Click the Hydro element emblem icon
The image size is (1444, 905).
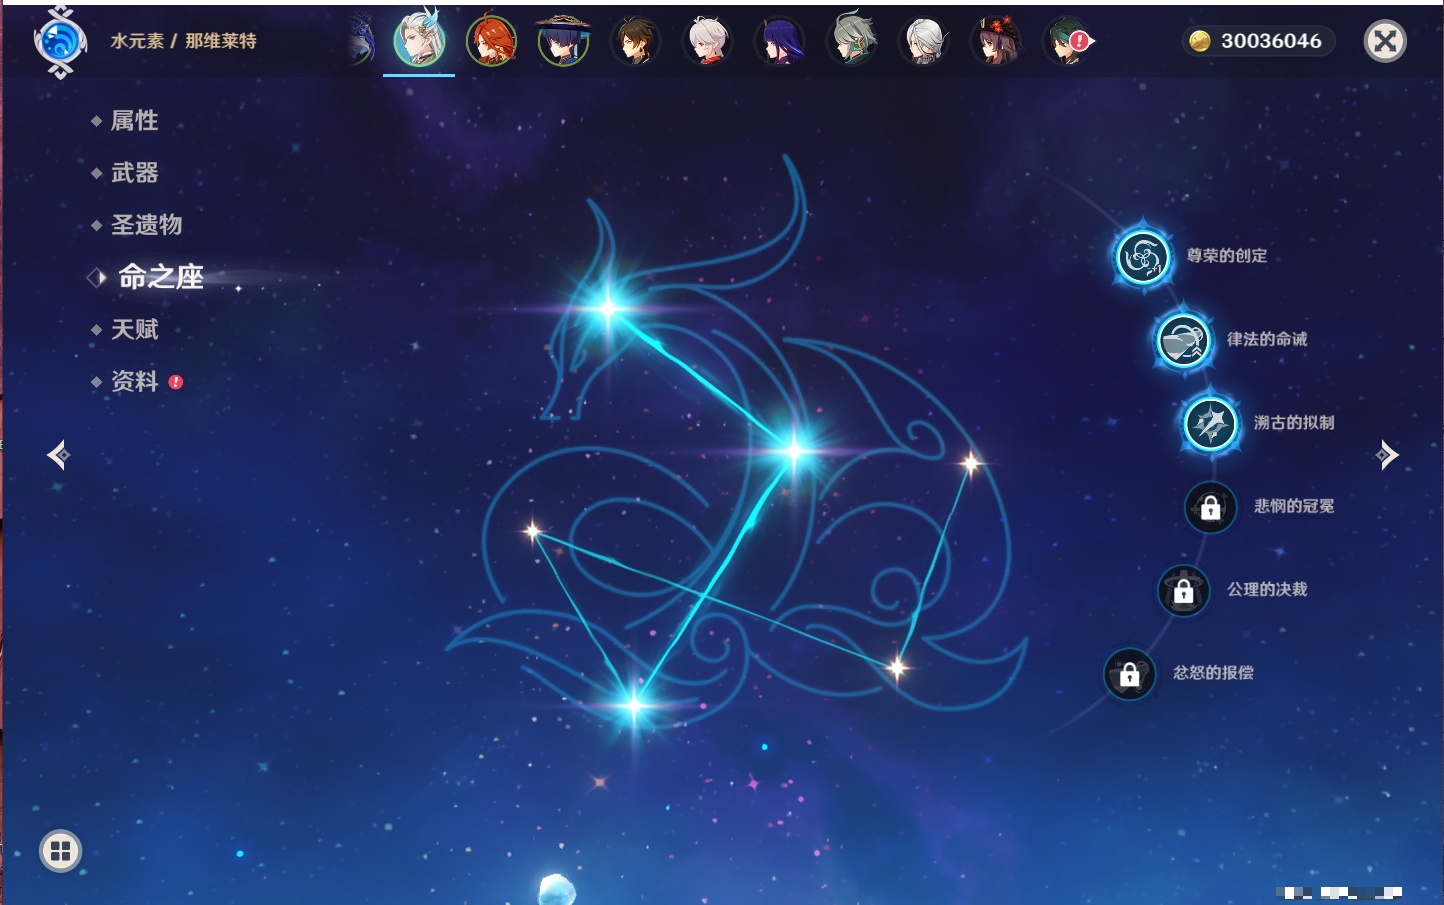(59, 43)
